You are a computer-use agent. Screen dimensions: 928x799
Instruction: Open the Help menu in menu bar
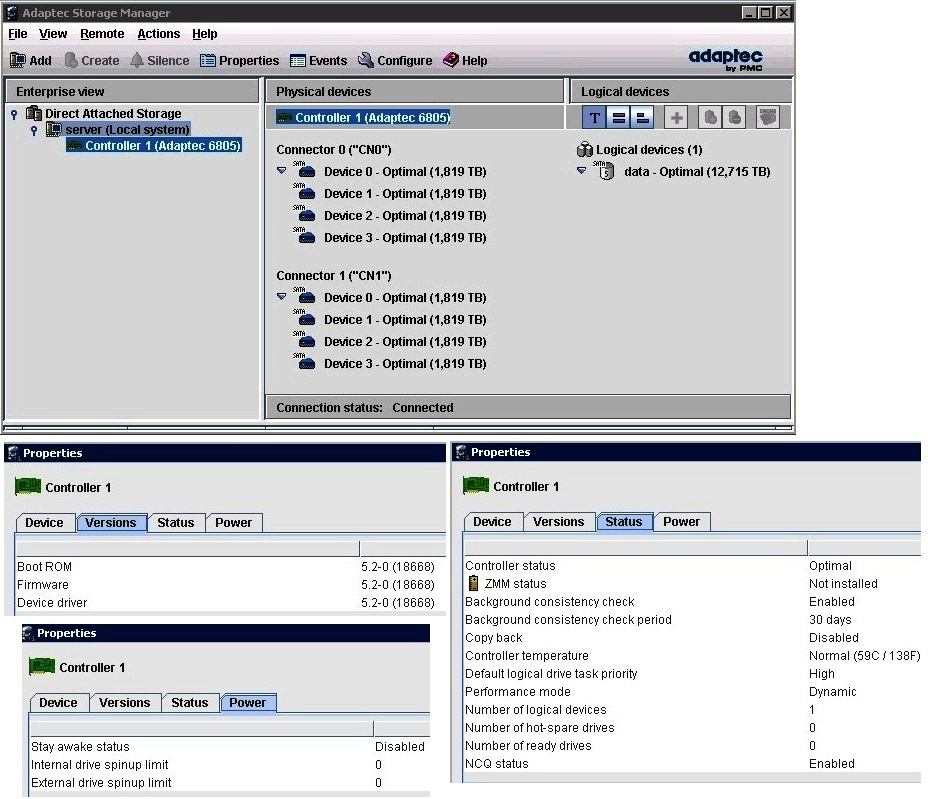pyautogui.click(x=205, y=34)
